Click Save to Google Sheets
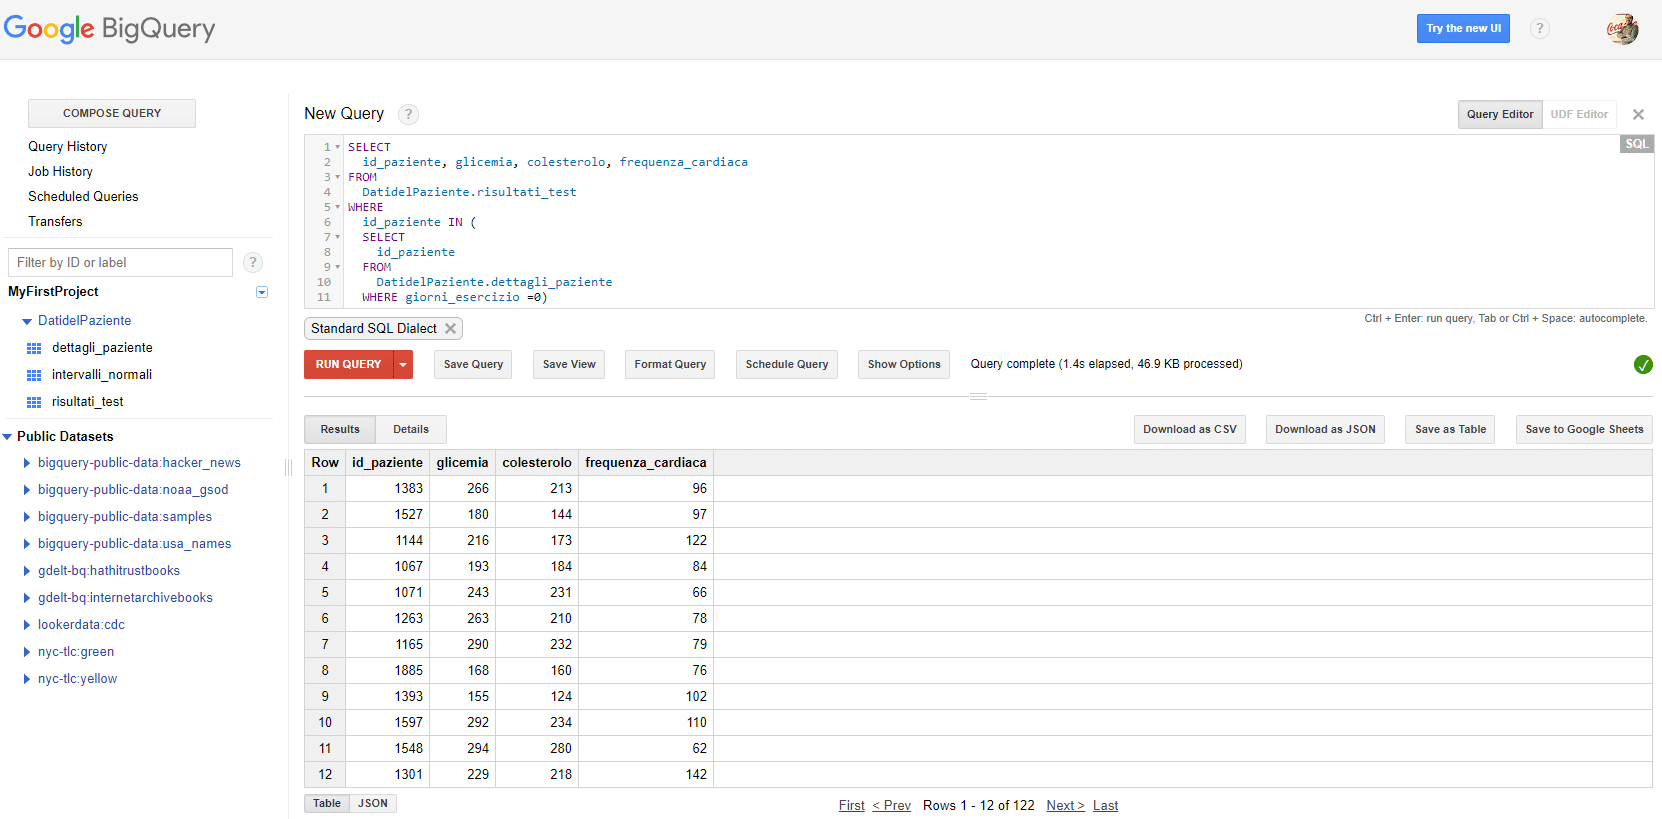This screenshot has height=819, width=1662. pos(1584,429)
